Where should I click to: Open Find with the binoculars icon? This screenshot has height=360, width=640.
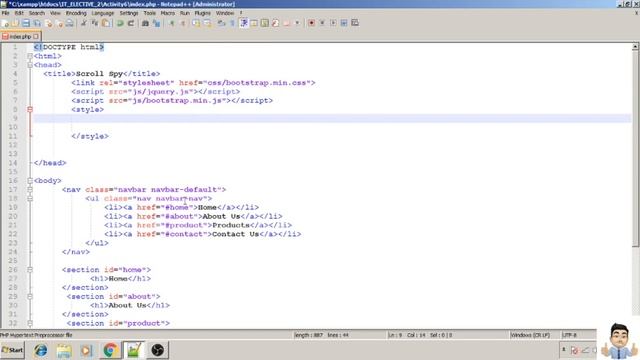tap(145, 23)
